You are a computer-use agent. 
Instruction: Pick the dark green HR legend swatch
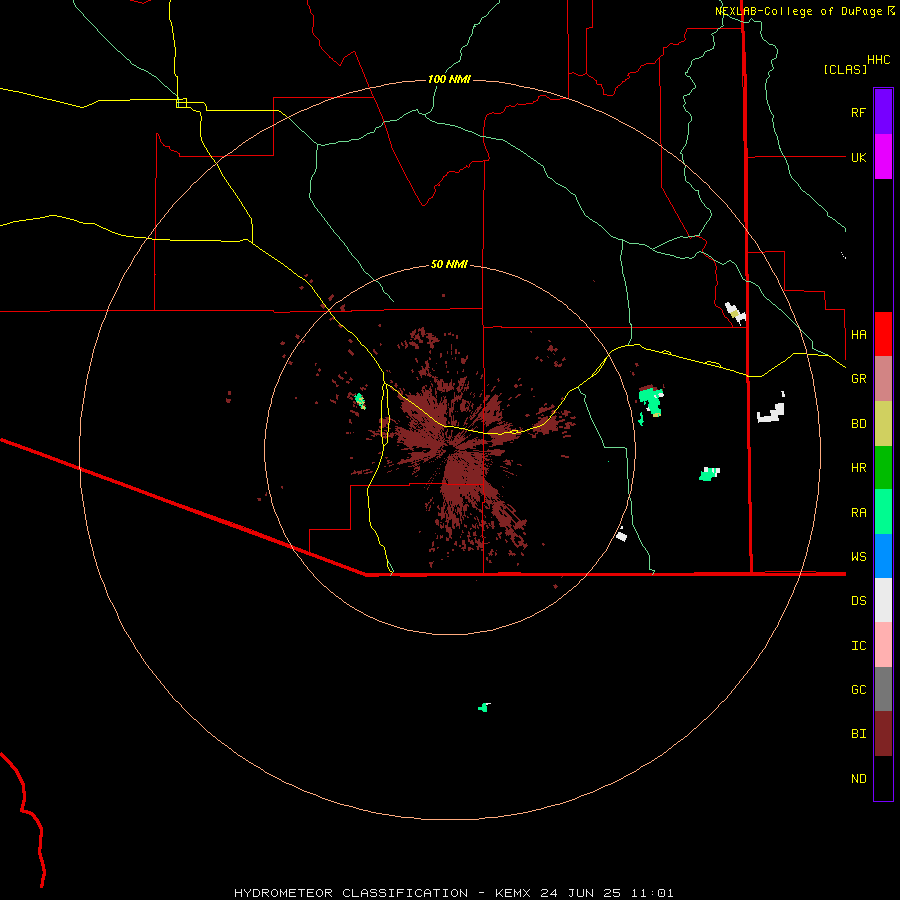[x=883, y=468]
